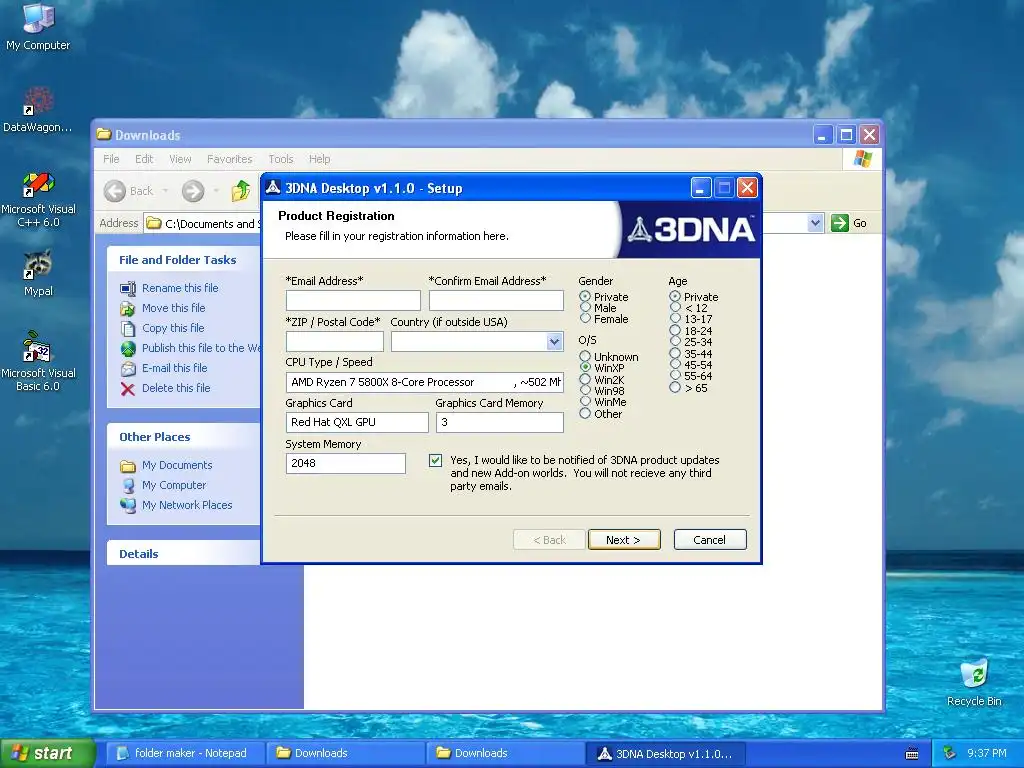The height and width of the screenshot is (768, 1024).
Task: Click the Back arrow in Downloads window
Action: click(115, 191)
